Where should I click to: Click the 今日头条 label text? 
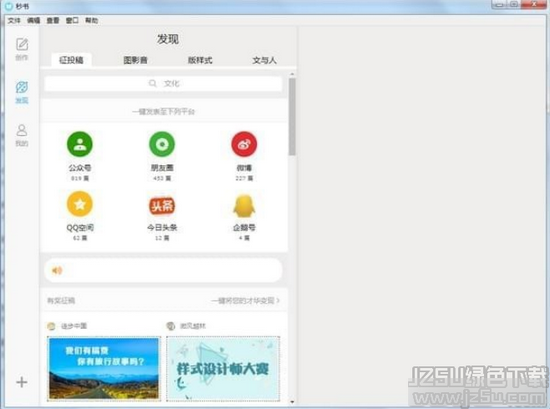(162, 227)
